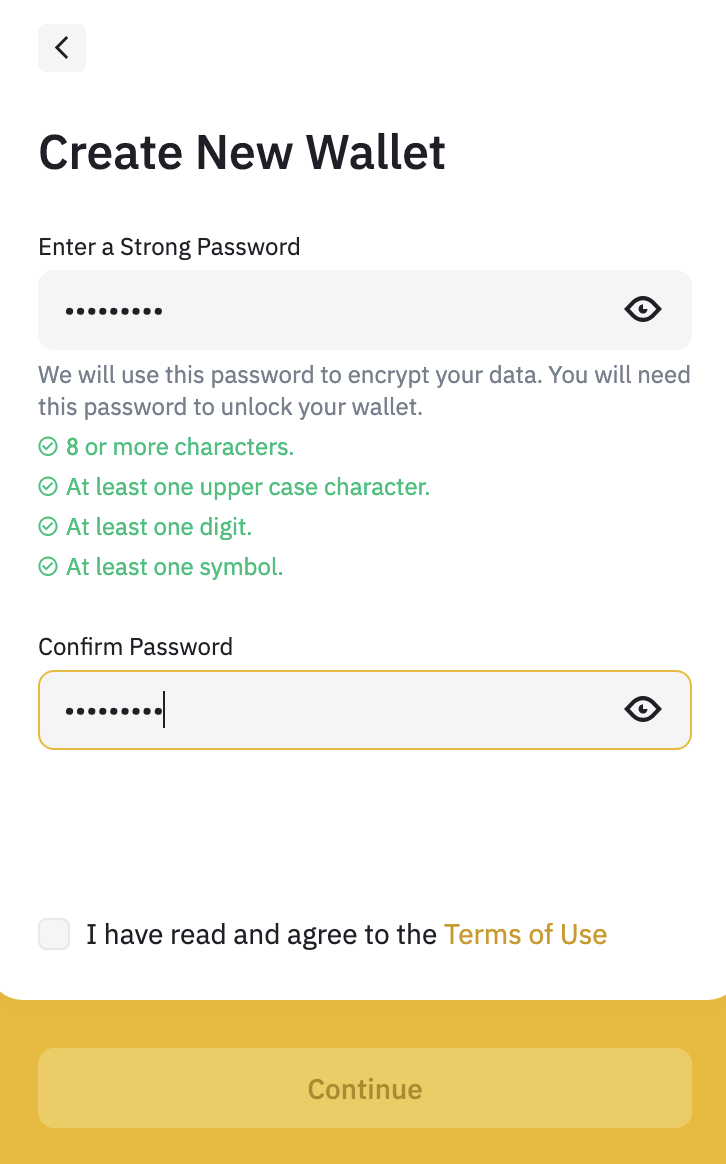This screenshot has height=1164, width=726.
Task: Click the password encryption description text
Action: pos(364,390)
